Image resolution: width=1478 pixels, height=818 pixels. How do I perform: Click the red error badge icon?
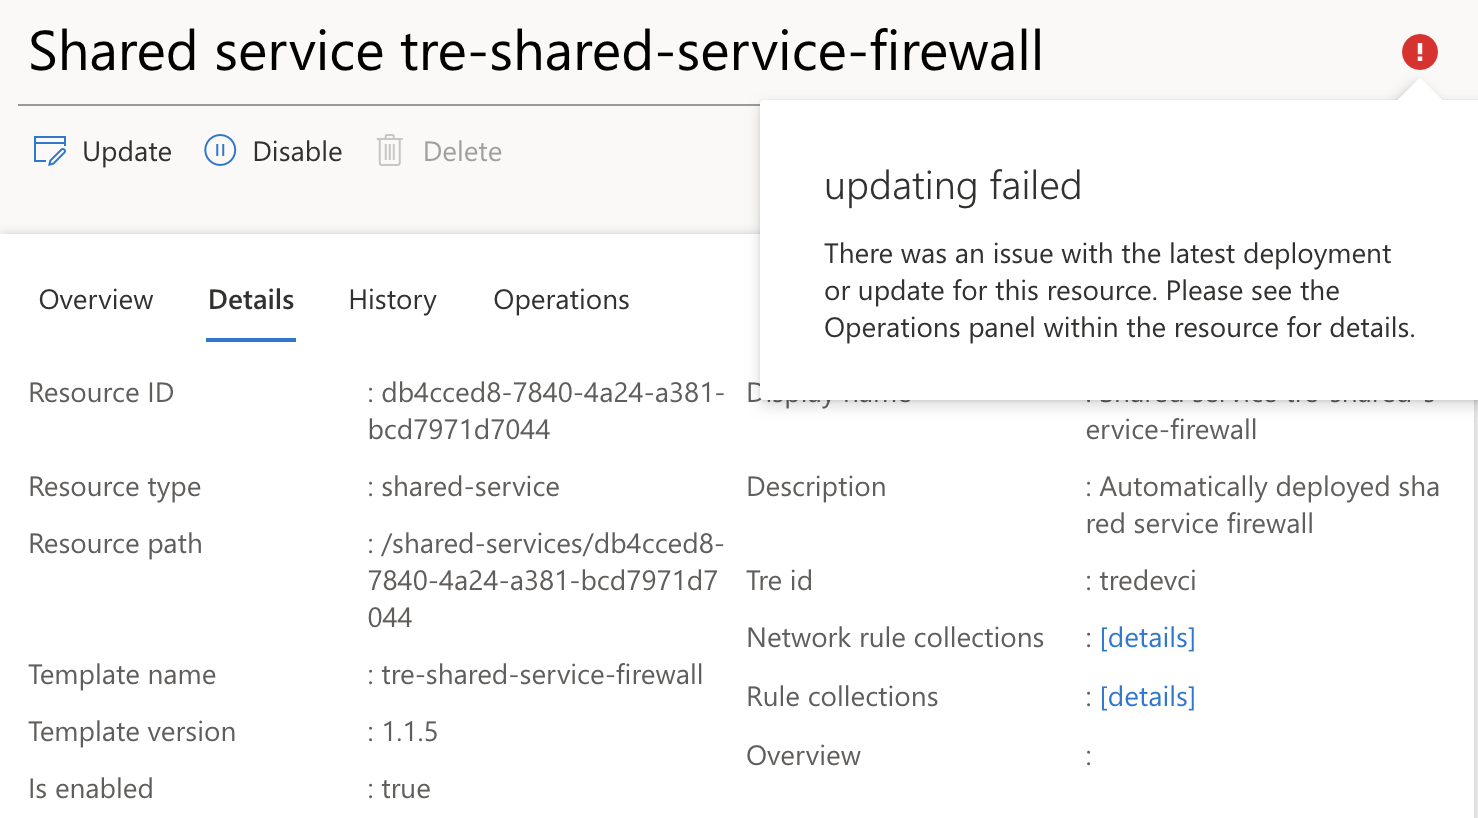click(x=1419, y=51)
